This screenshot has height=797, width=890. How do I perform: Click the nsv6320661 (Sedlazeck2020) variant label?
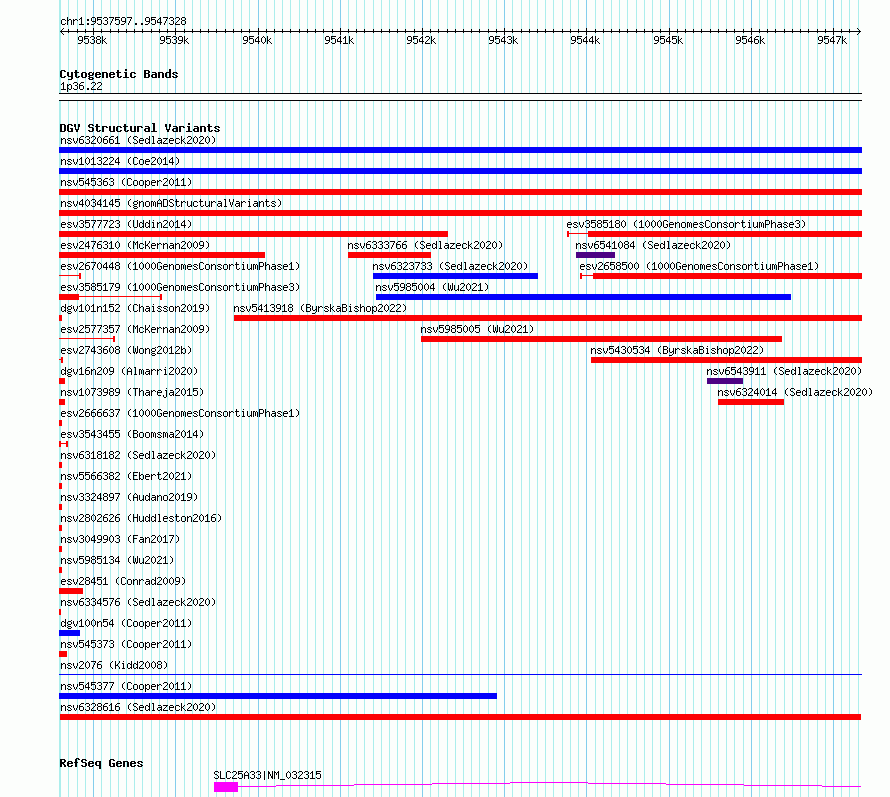point(138,140)
